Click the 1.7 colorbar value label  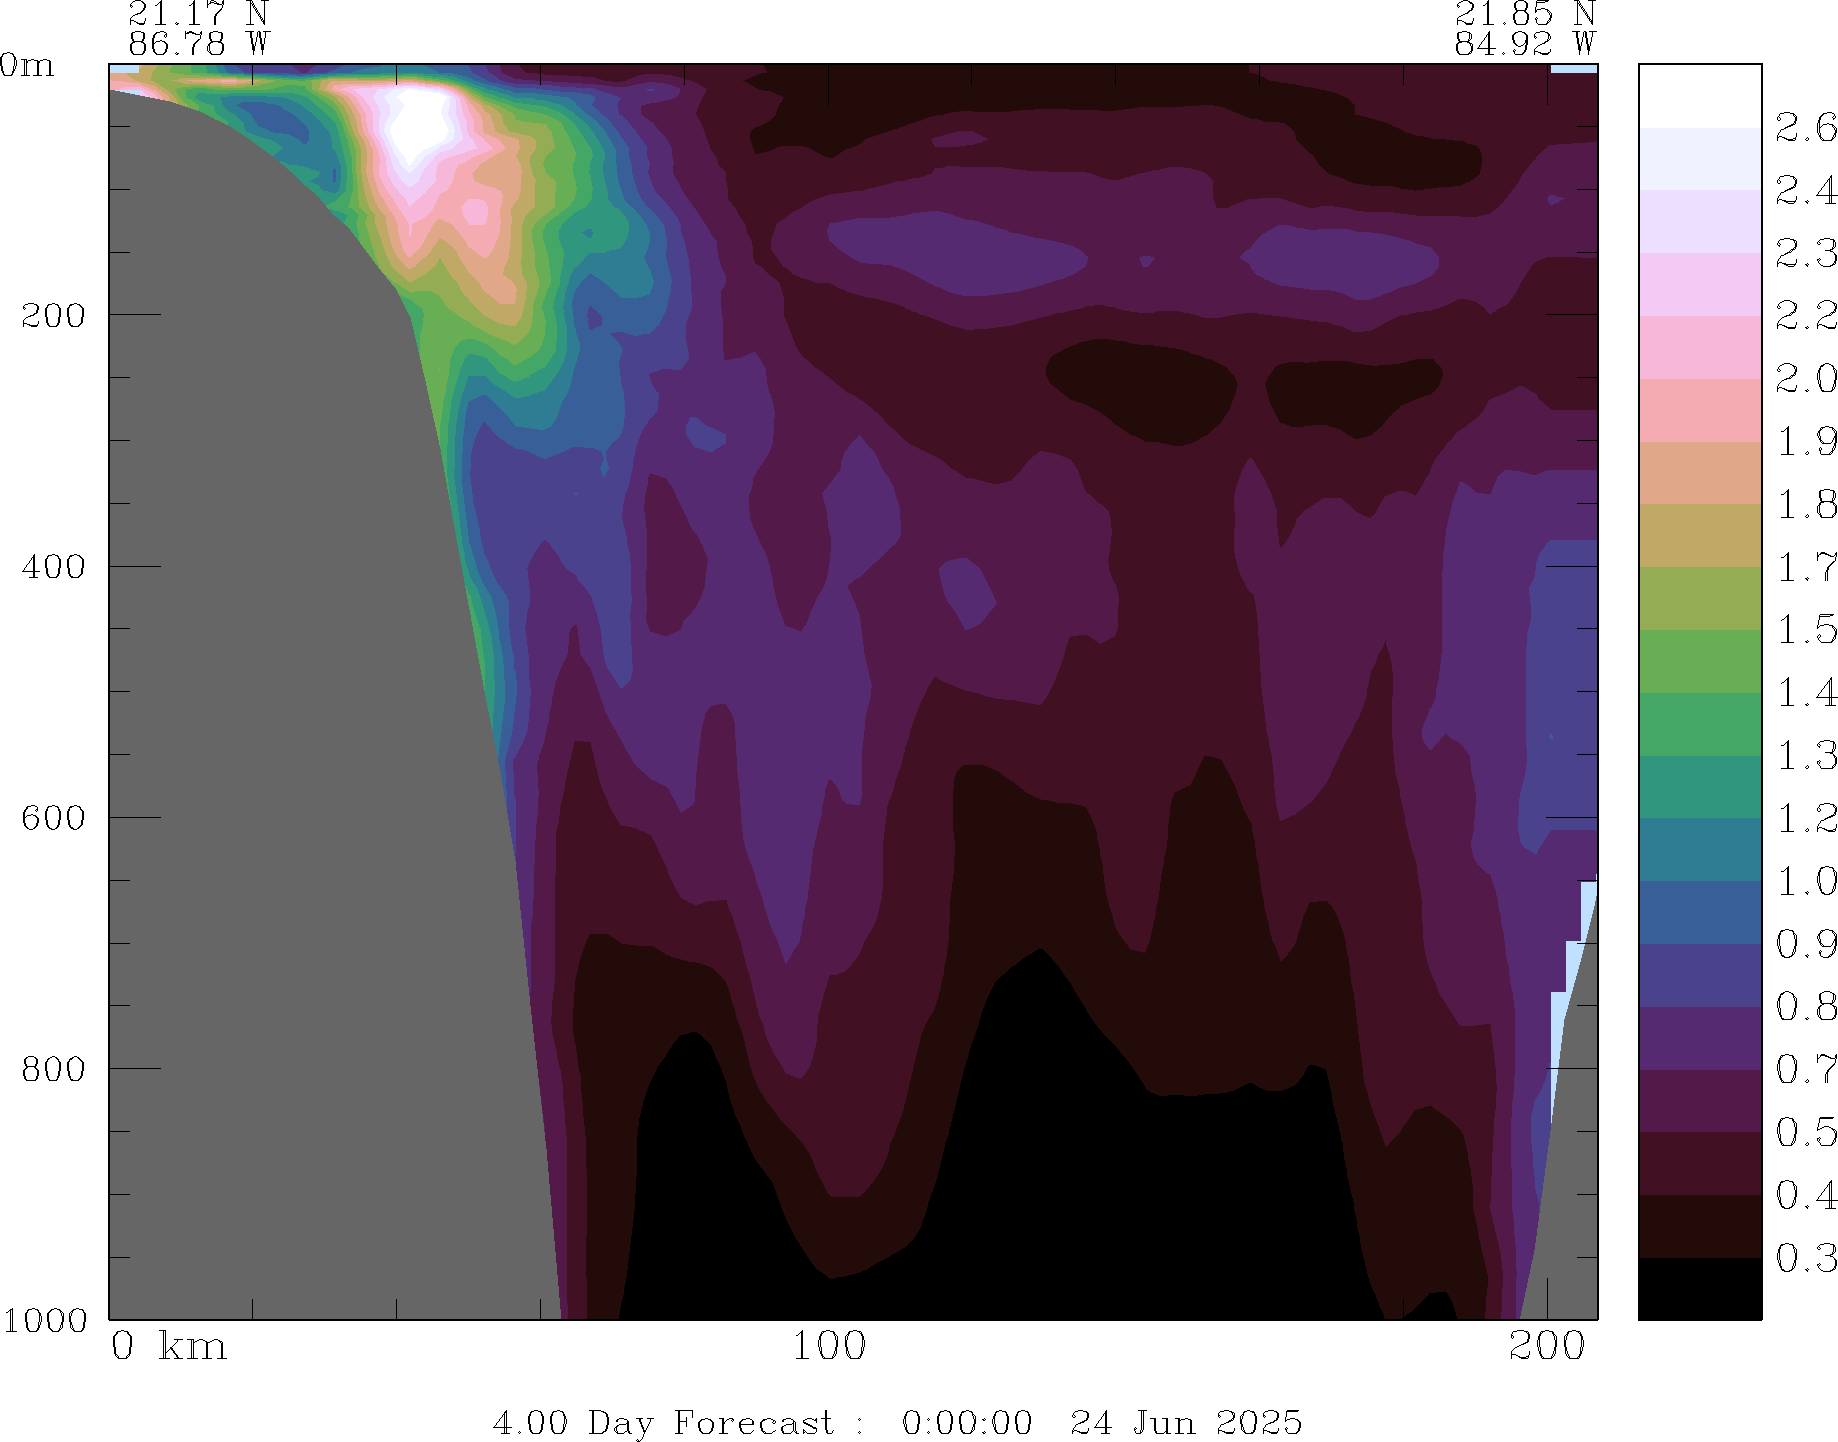[x=1805, y=568]
